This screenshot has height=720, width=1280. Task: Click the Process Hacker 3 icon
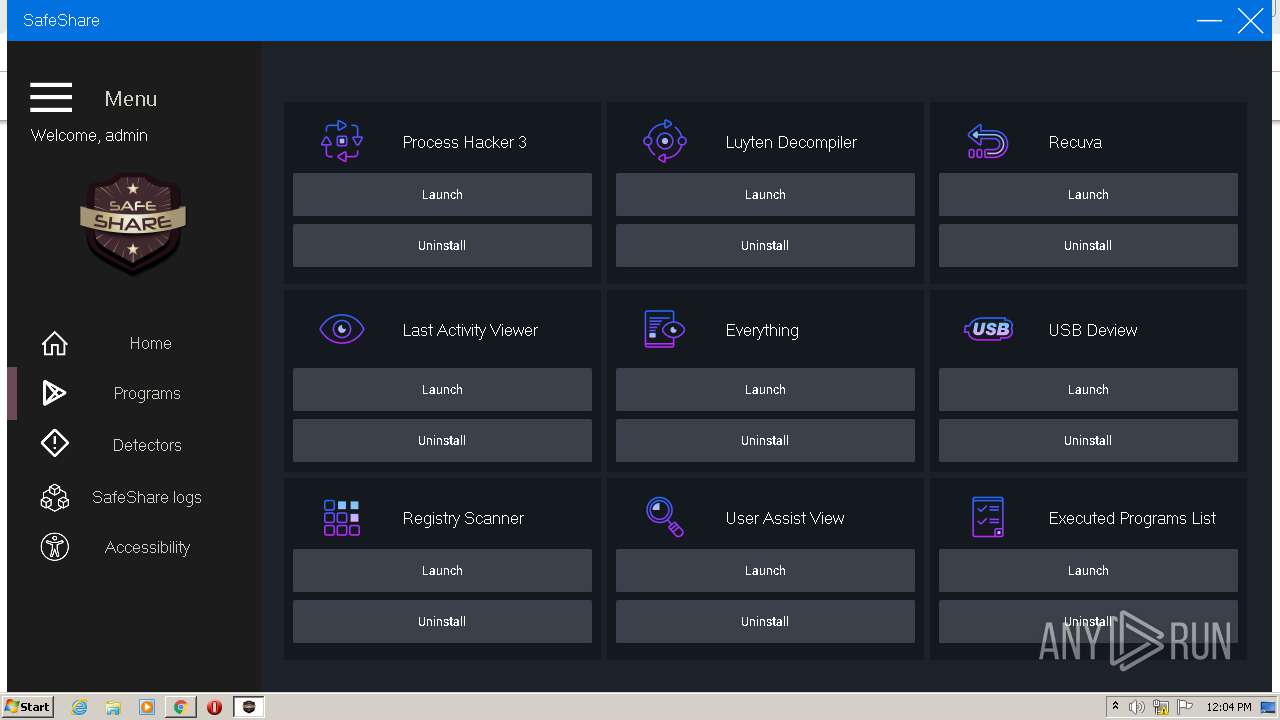pos(342,142)
